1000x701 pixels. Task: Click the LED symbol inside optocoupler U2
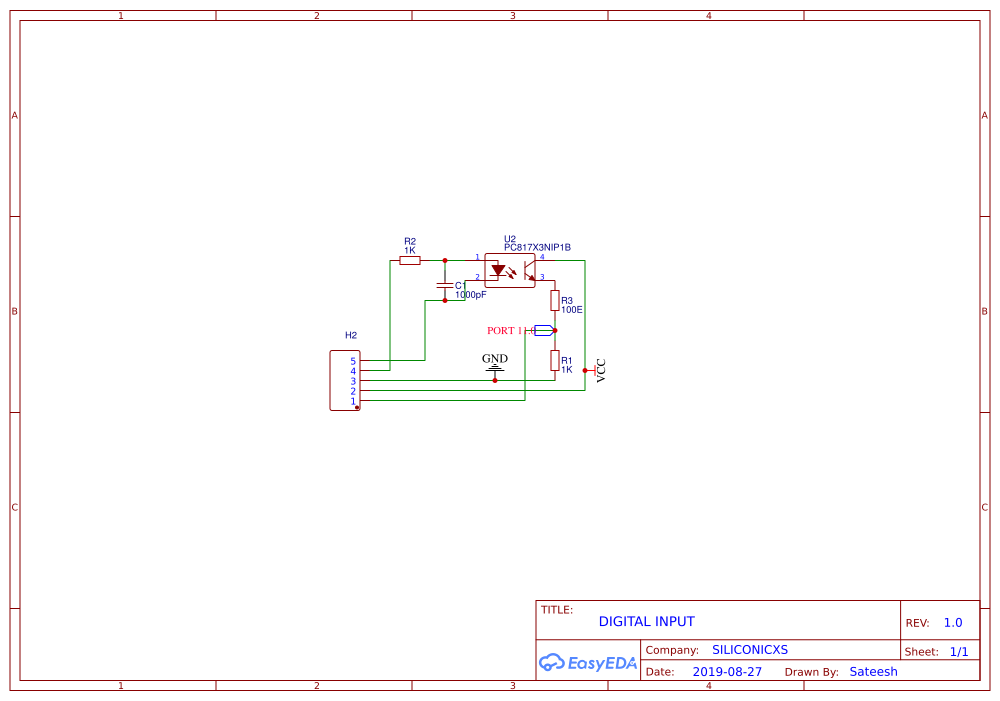point(497,269)
